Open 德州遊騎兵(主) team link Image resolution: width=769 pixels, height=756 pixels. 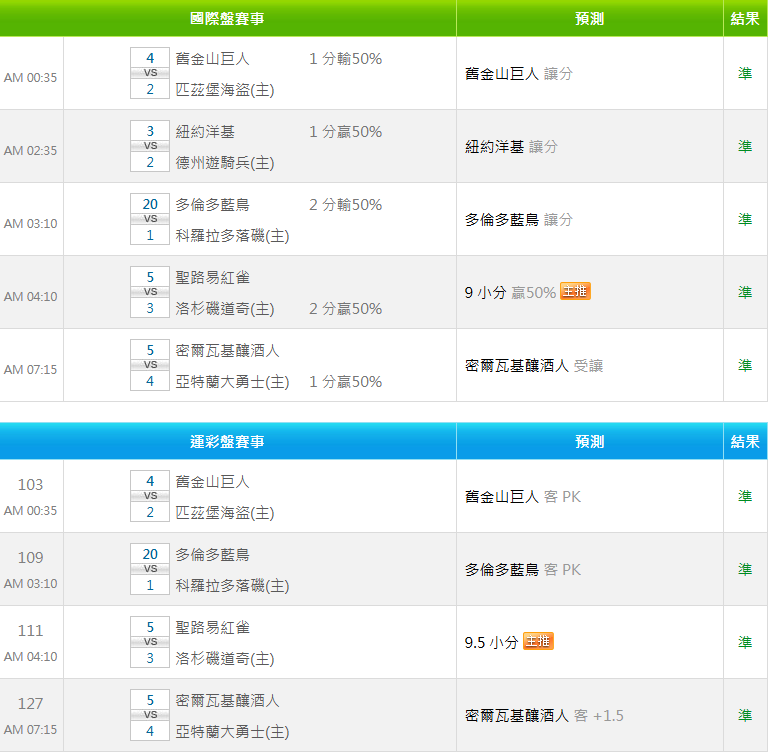[225, 162]
